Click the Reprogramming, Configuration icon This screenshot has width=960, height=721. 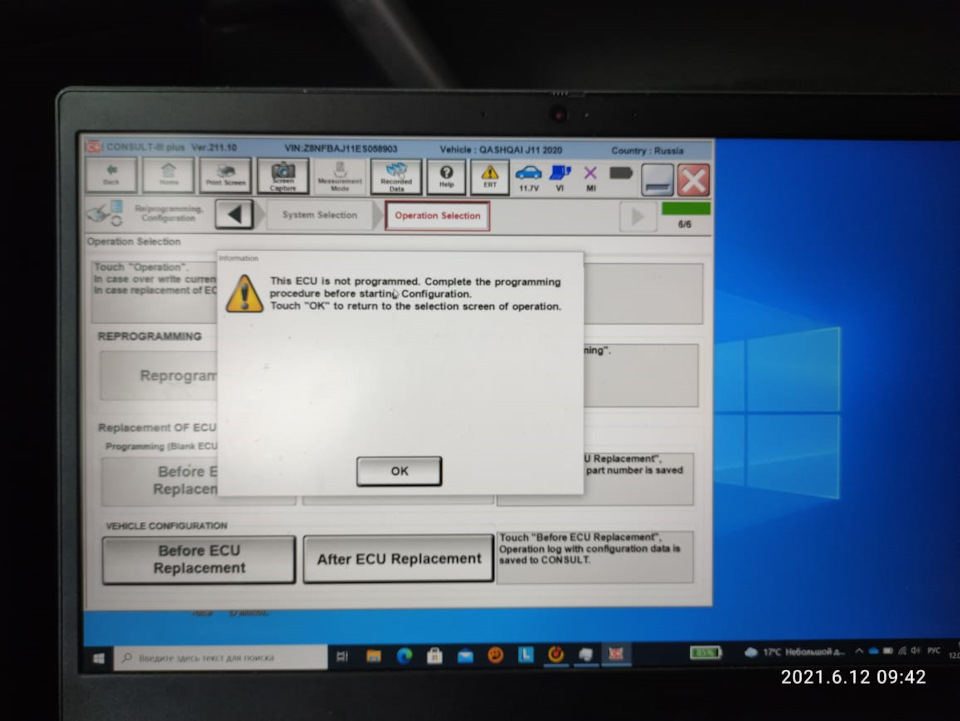coord(105,213)
